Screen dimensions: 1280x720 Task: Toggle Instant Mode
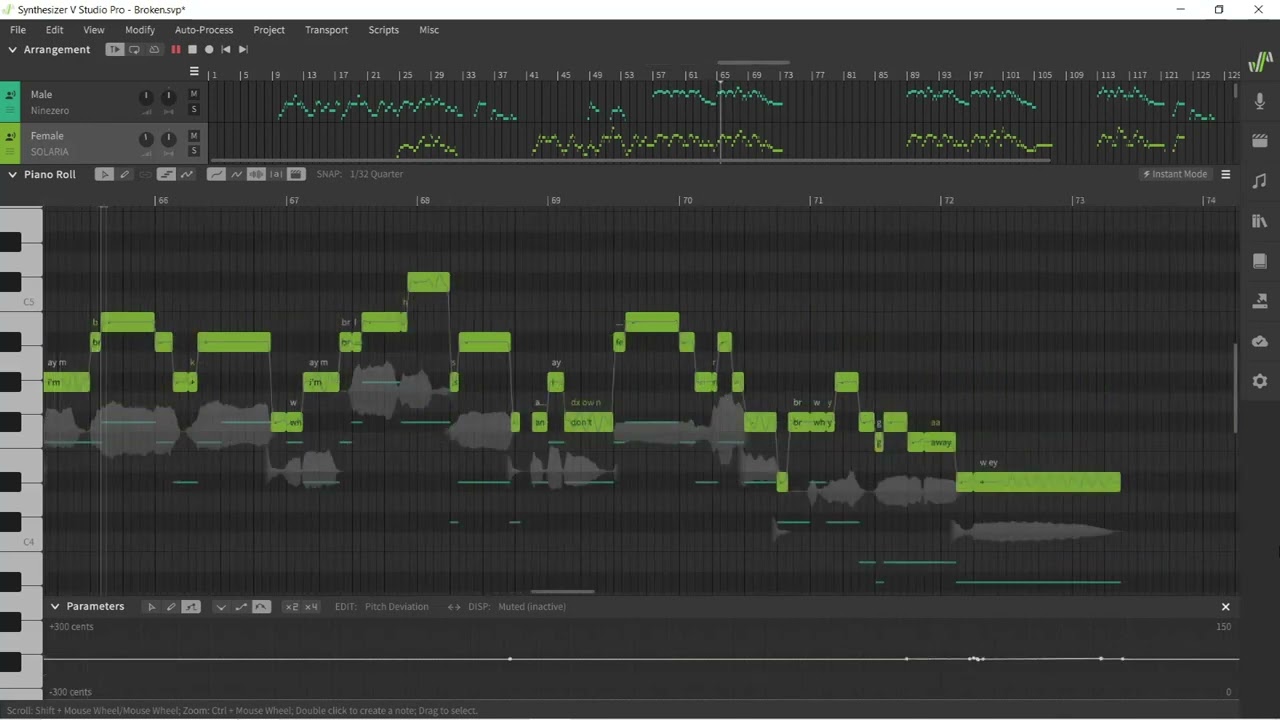point(1175,174)
